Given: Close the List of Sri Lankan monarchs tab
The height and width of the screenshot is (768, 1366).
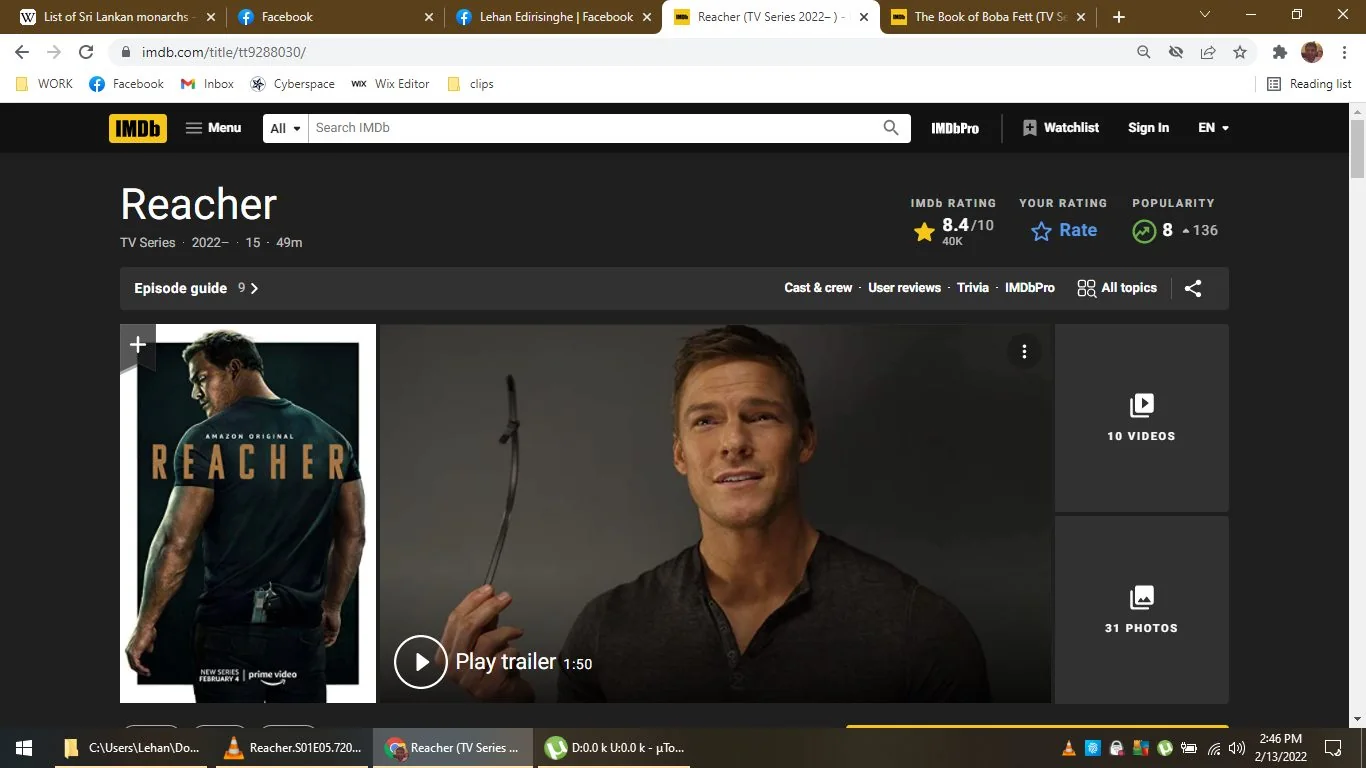Looking at the screenshot, I should (x=210, y=17).
